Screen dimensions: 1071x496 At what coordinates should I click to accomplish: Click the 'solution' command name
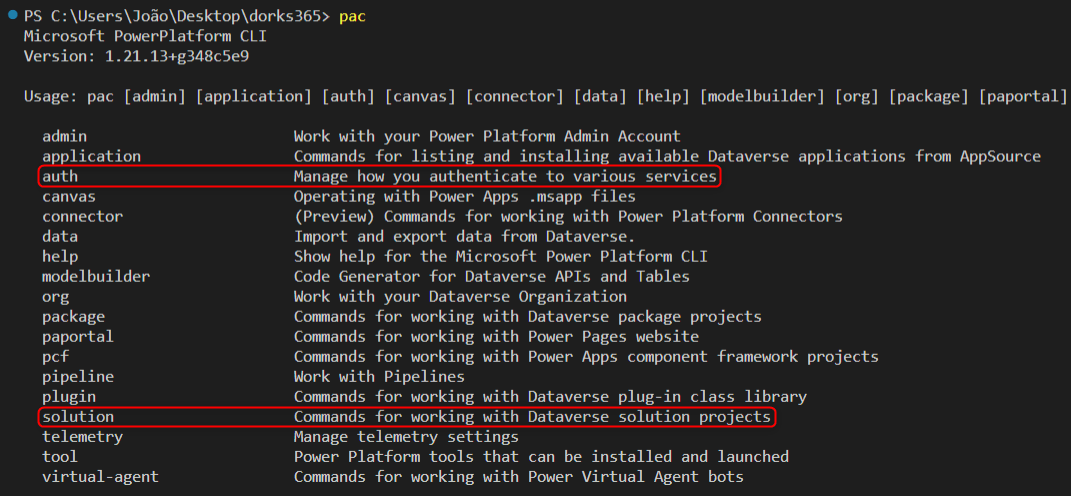point(78,417)
